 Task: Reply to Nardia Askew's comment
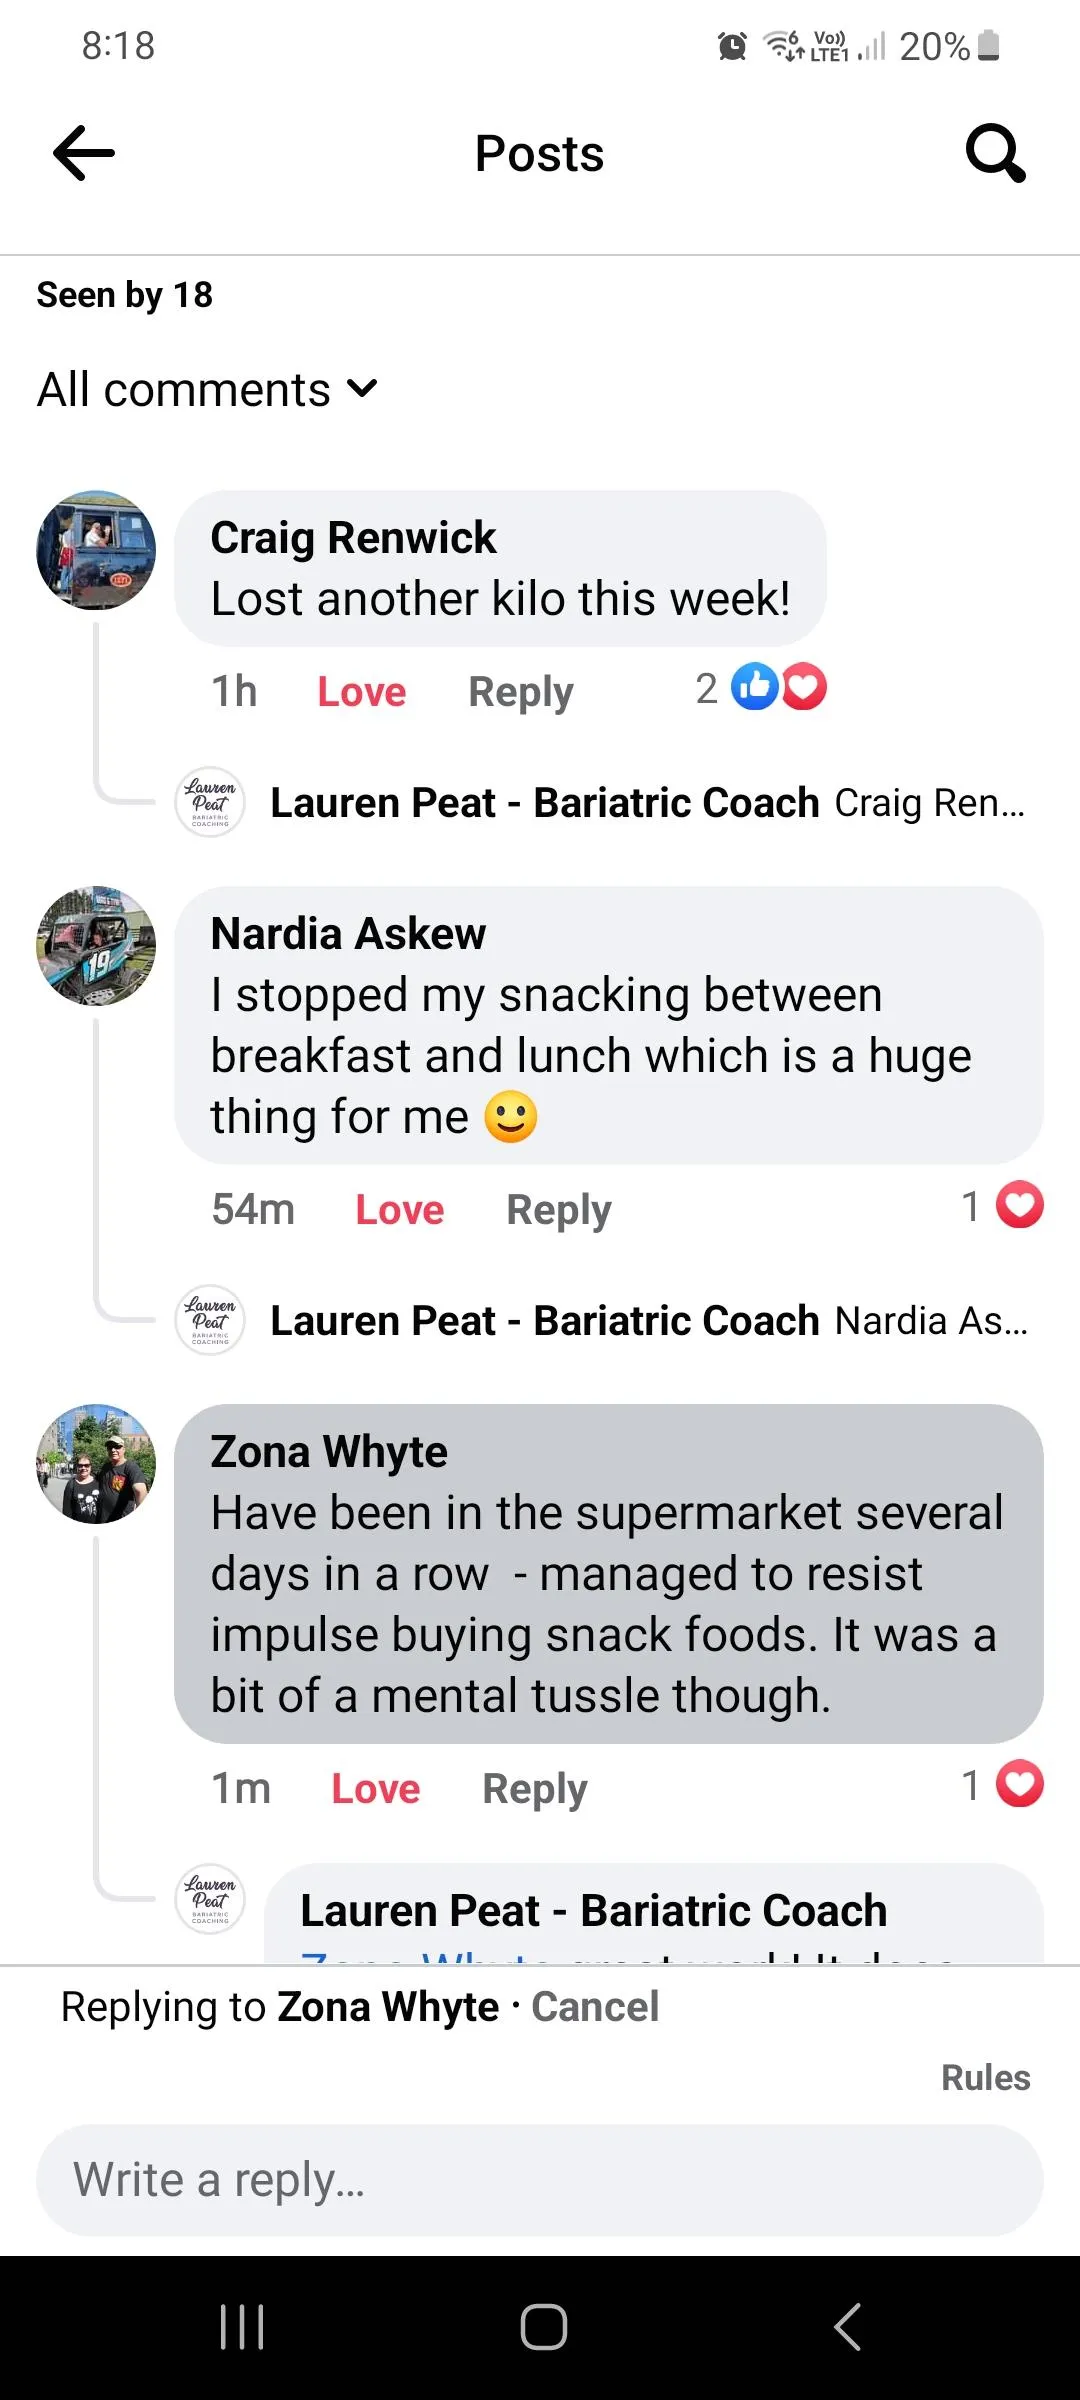(559, 1210)
